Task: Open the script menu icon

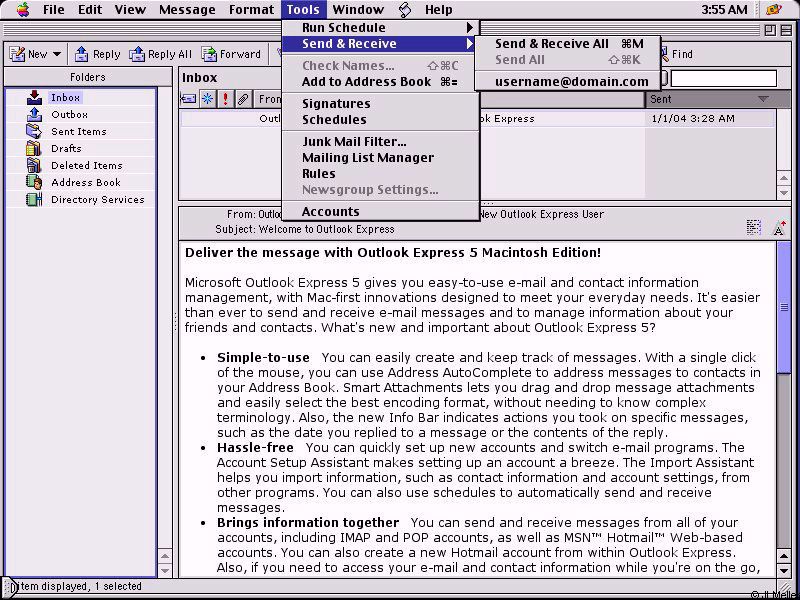Action: [x=405, y=10]
